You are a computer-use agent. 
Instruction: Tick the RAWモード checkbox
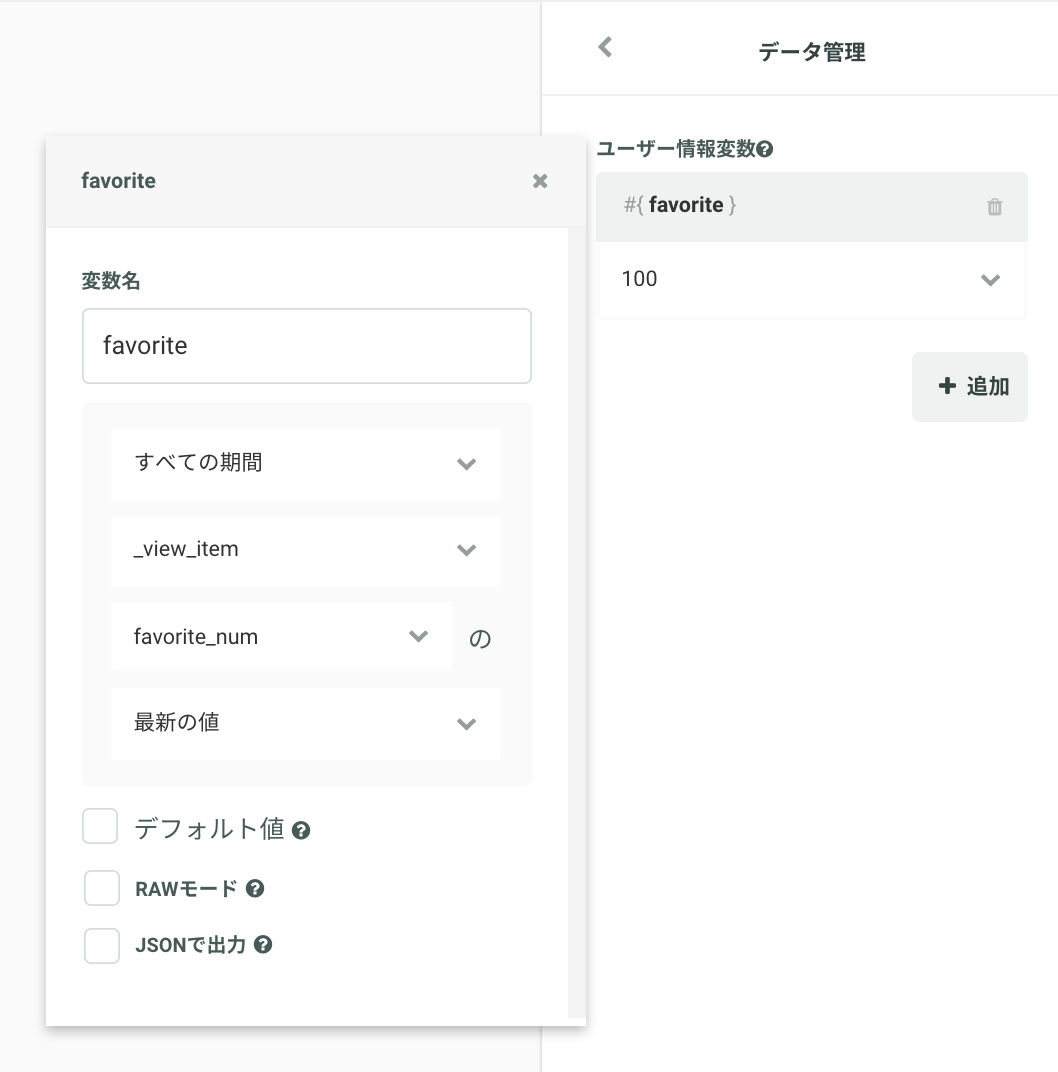tap(102, 887)
